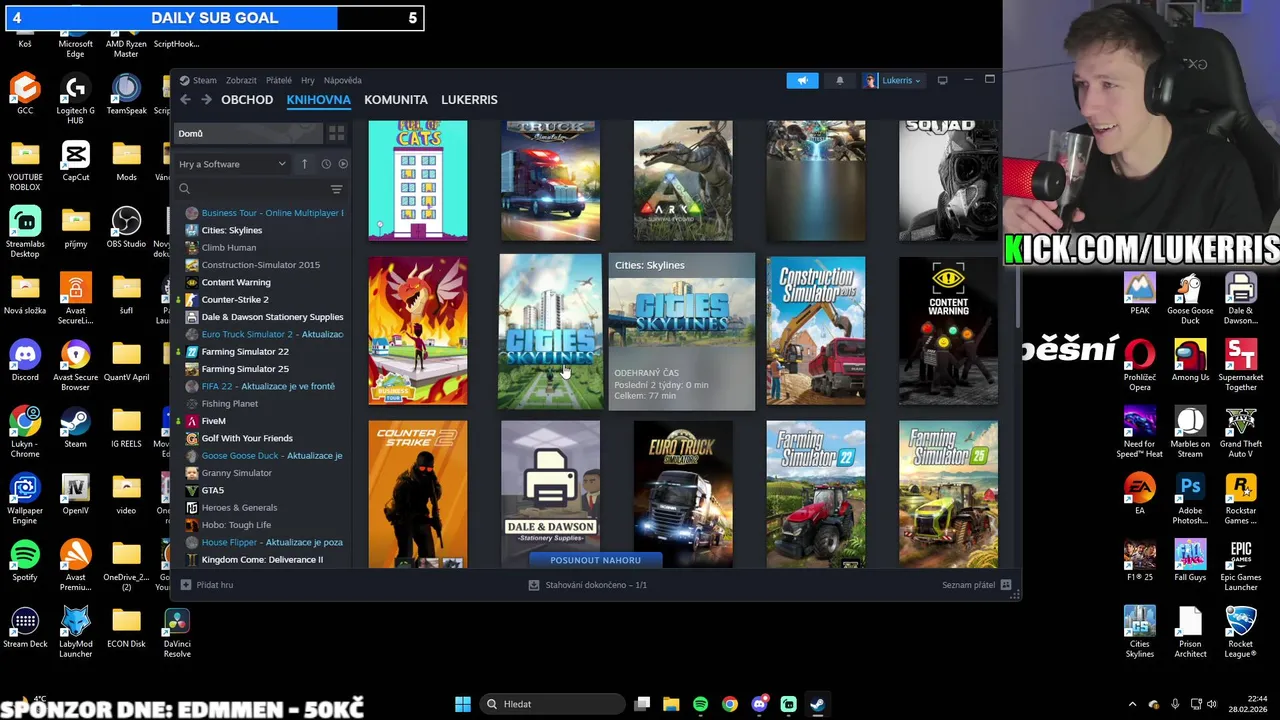This screenshot has width=1280, height=720.
Task: Select Cities: Skylines in the game list
Action: click(264, 230)
